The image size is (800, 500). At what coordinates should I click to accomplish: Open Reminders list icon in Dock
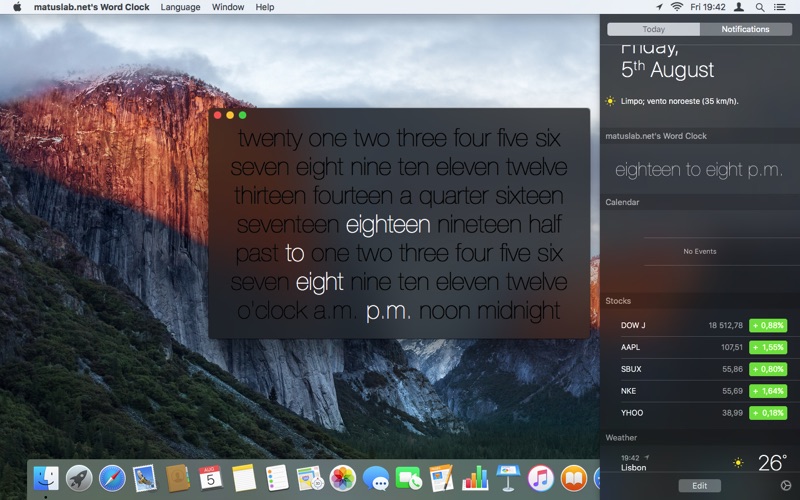pyautogui.click(x=277, y=478)
